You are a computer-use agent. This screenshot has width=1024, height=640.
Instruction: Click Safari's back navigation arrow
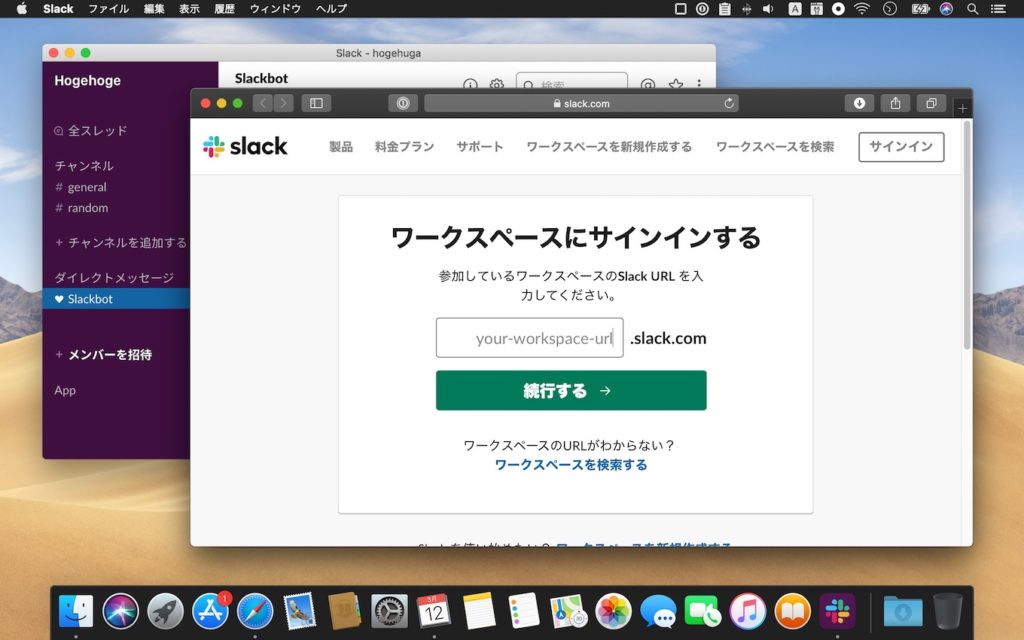point(263,102)
